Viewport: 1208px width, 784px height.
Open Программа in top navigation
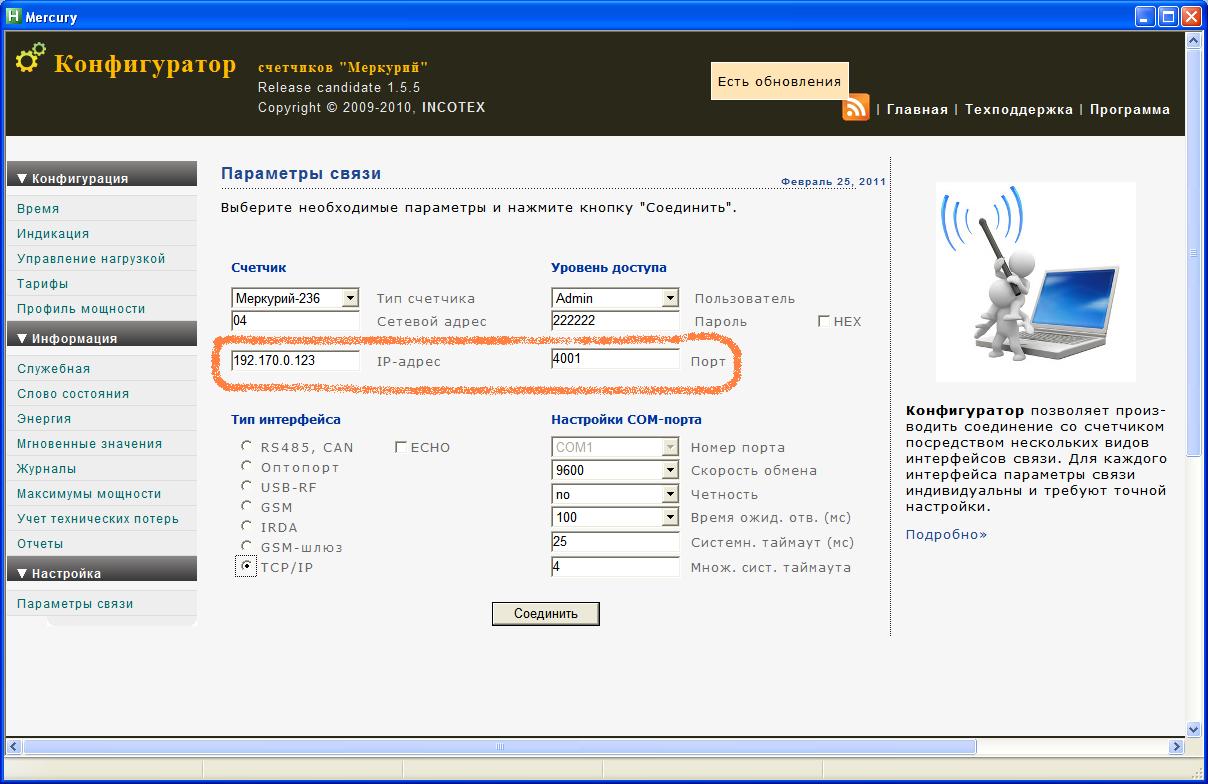click(x=1130, y=110)
